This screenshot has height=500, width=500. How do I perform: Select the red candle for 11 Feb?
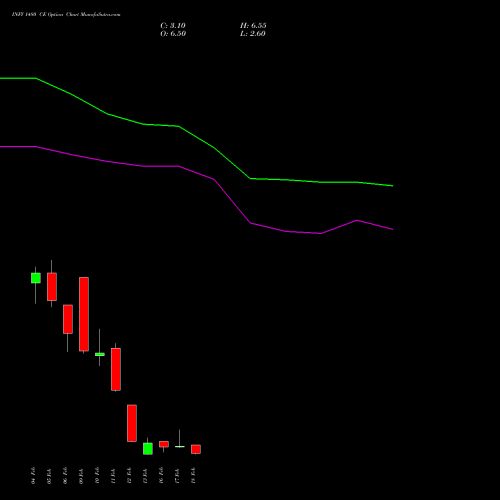coord(116,369)
